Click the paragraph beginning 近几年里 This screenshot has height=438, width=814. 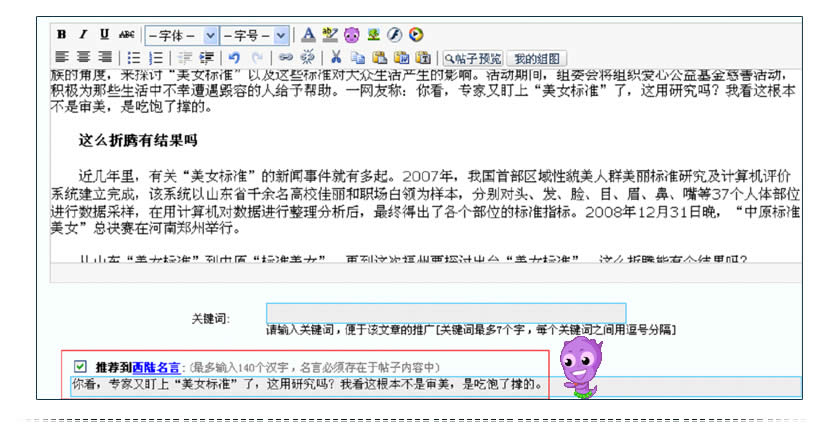pos(425,202)
